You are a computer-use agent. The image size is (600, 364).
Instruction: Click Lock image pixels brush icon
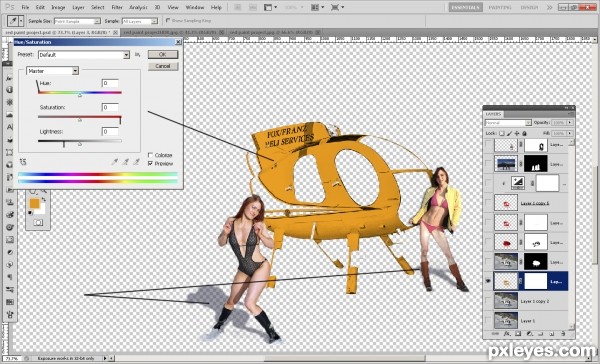[509, 133]
